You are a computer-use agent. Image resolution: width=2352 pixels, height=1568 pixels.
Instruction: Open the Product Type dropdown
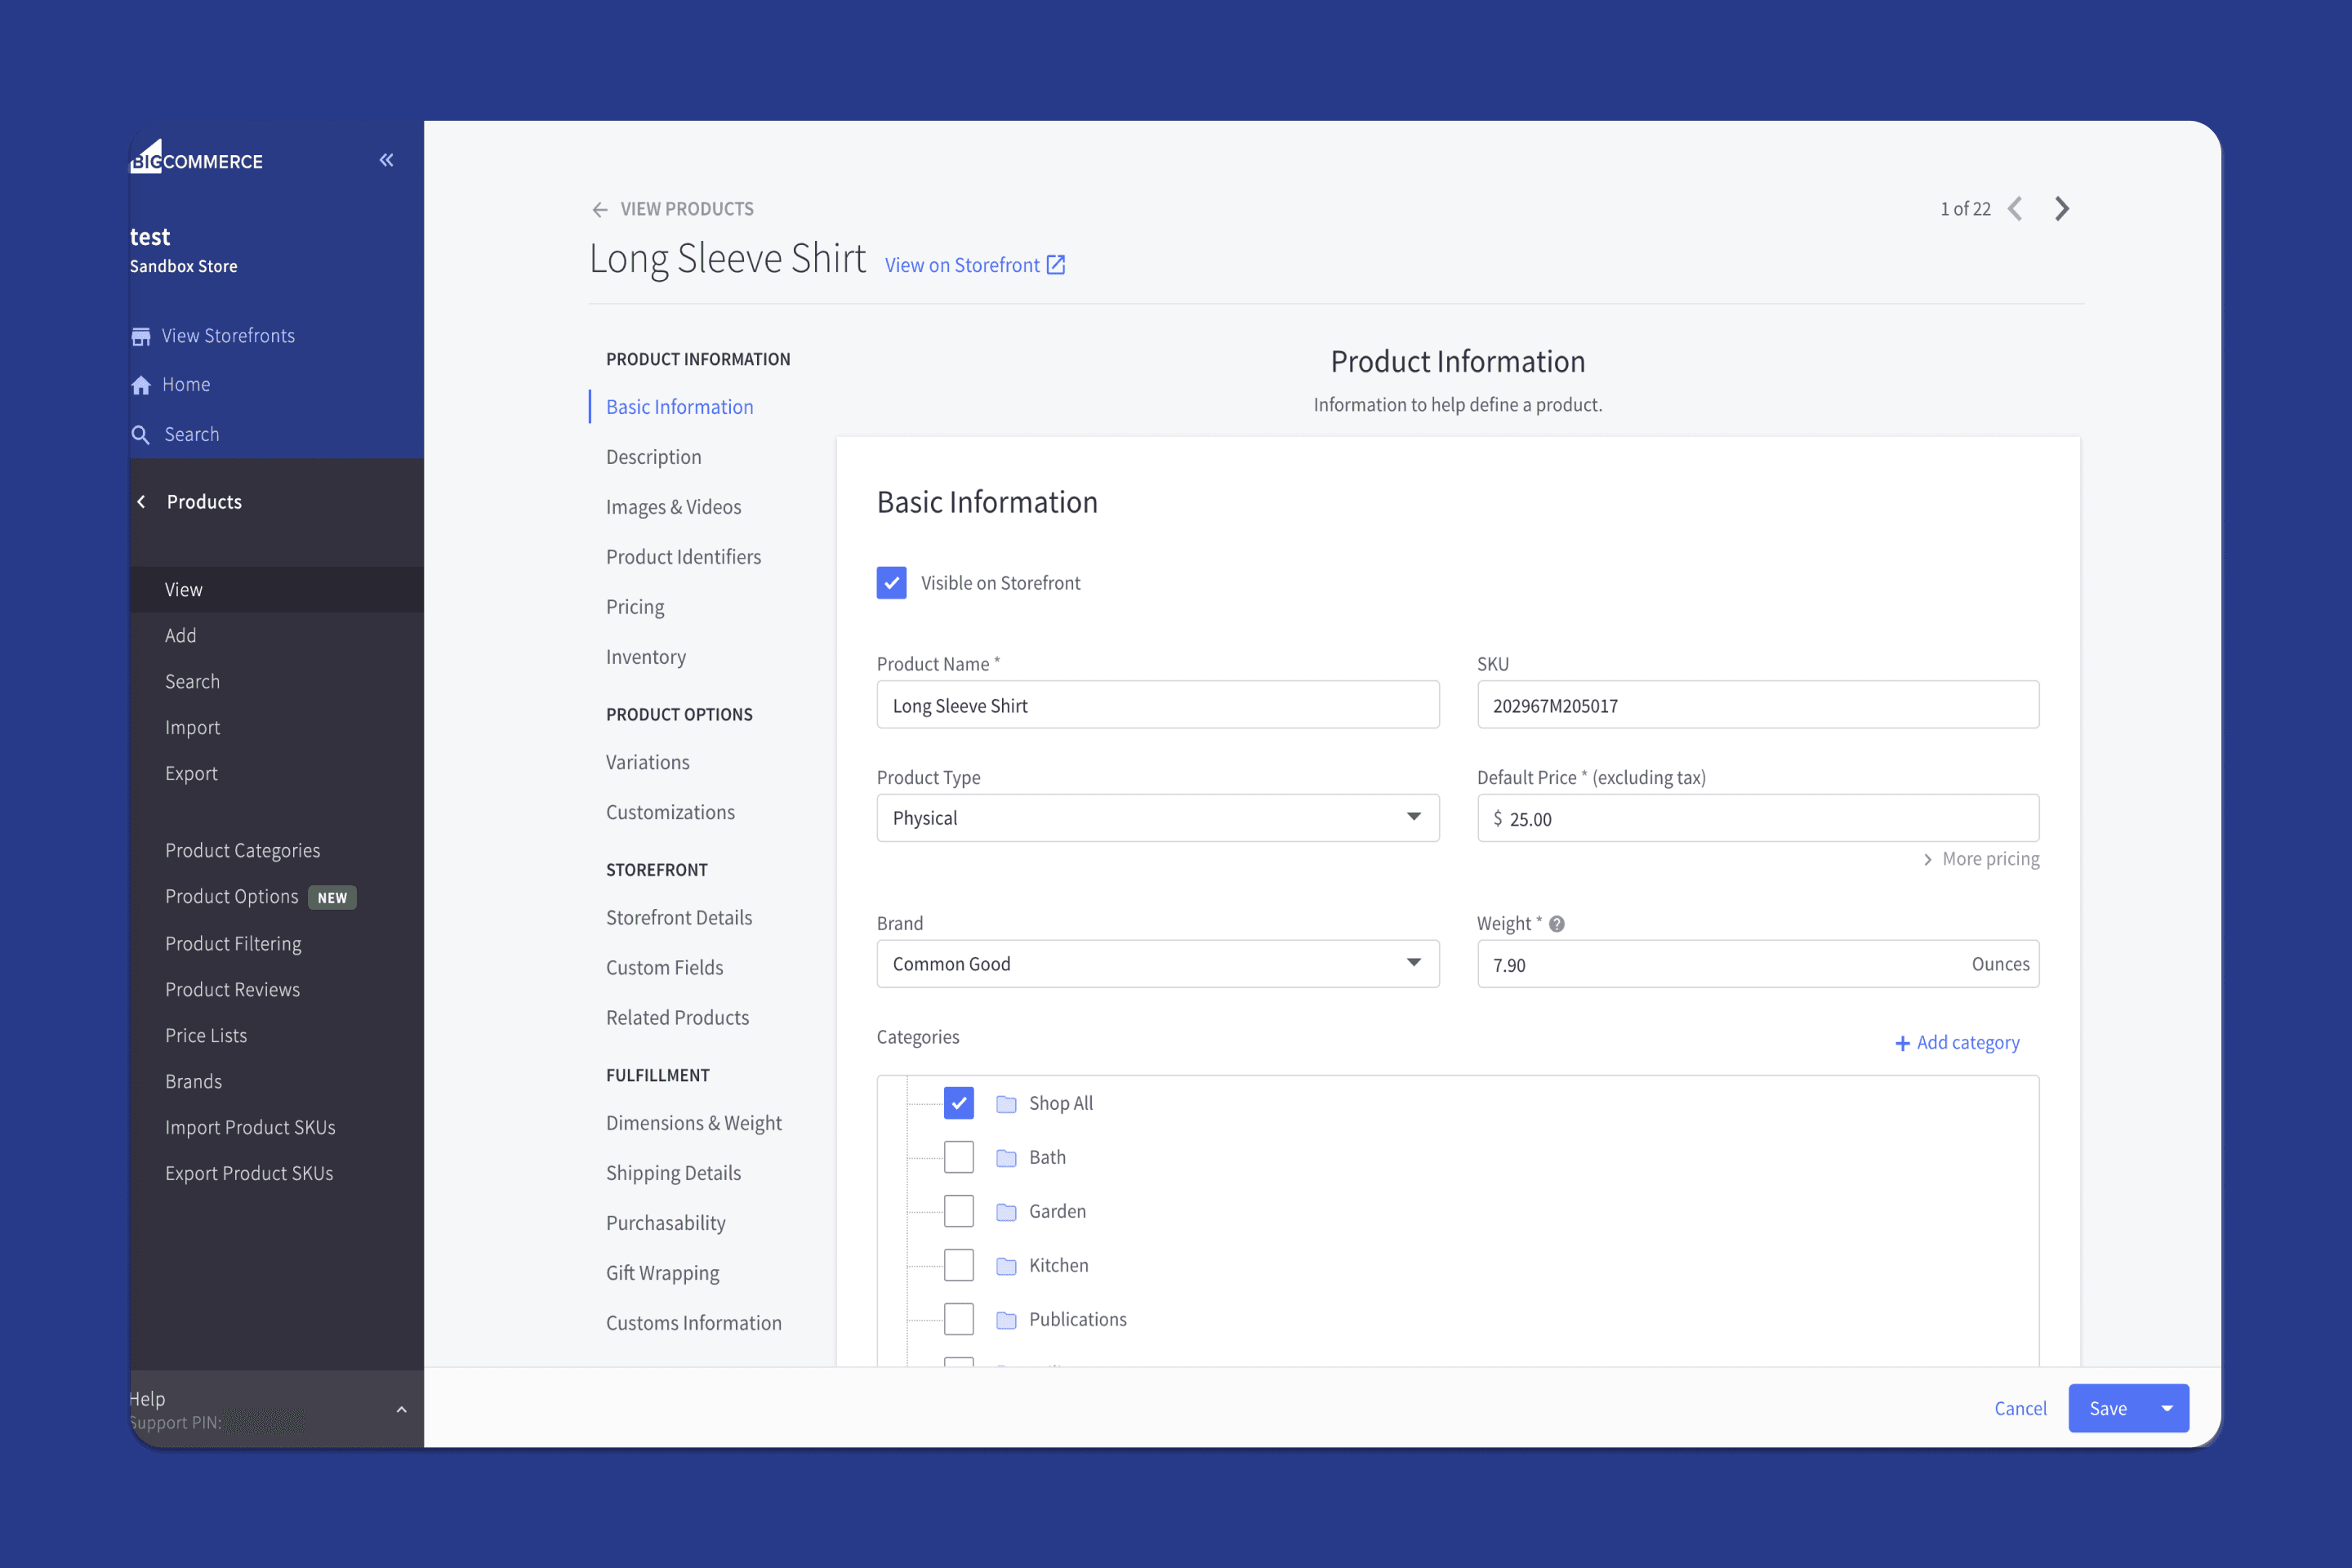1157,818
